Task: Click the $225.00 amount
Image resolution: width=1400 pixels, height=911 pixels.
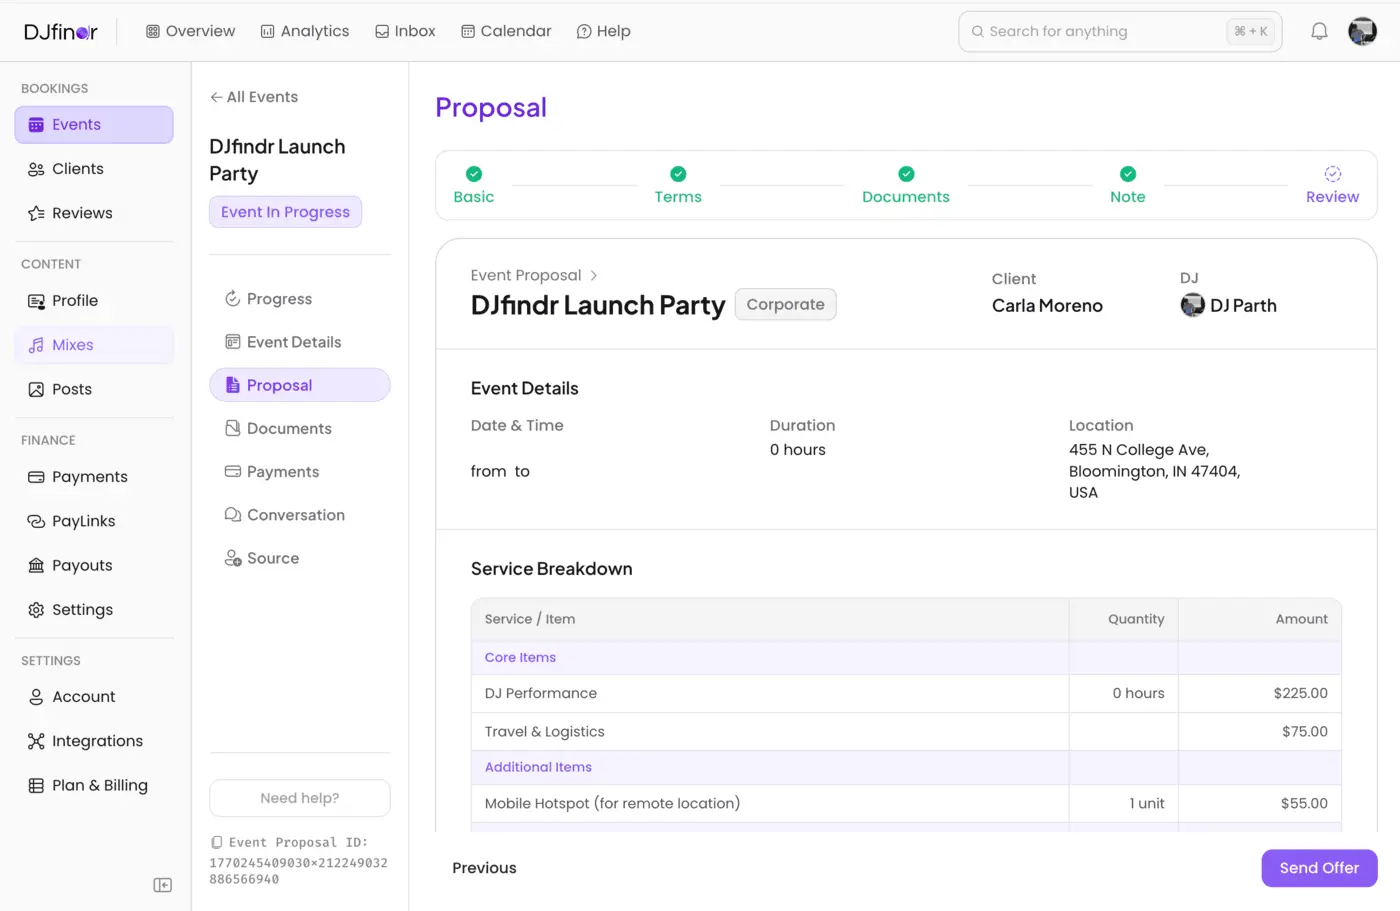Action: click(1300, 693)
